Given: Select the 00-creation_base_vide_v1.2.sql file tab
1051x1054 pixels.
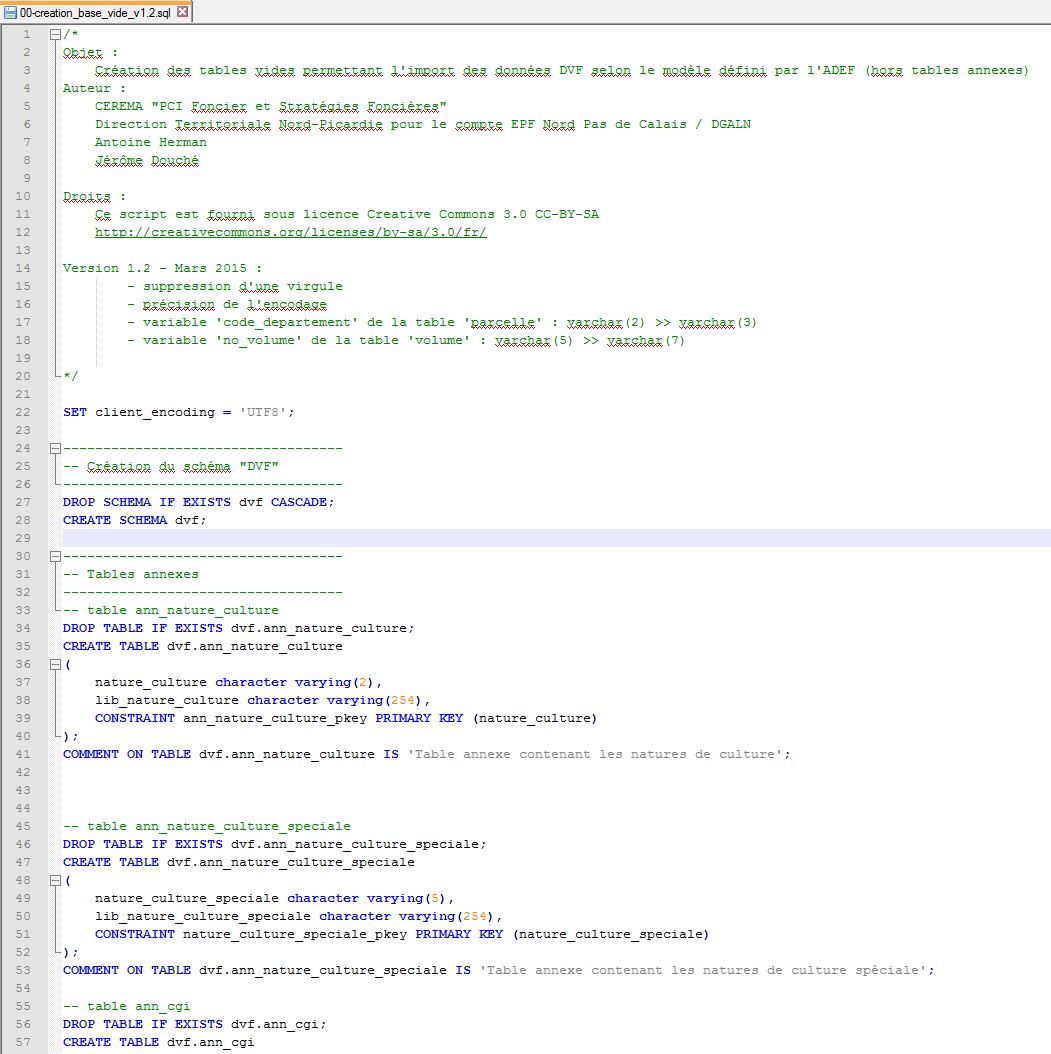Looking at the screenshot, I should (x=95, y=12).
